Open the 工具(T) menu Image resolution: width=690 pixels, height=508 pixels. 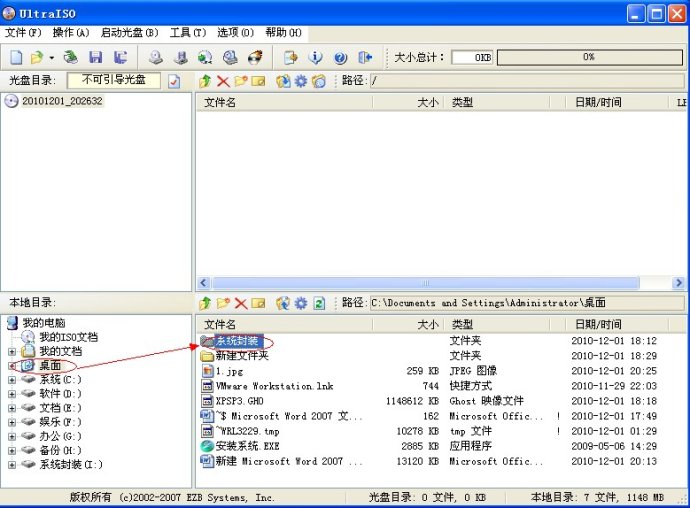tap(188, 33)
